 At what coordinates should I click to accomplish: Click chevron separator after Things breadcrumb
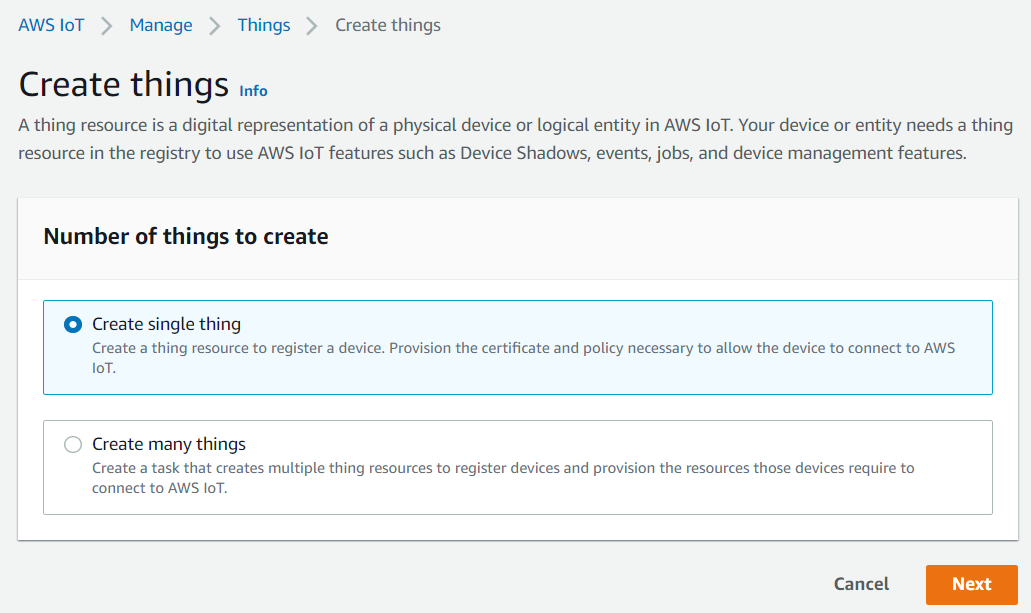[x=312, y=26]
